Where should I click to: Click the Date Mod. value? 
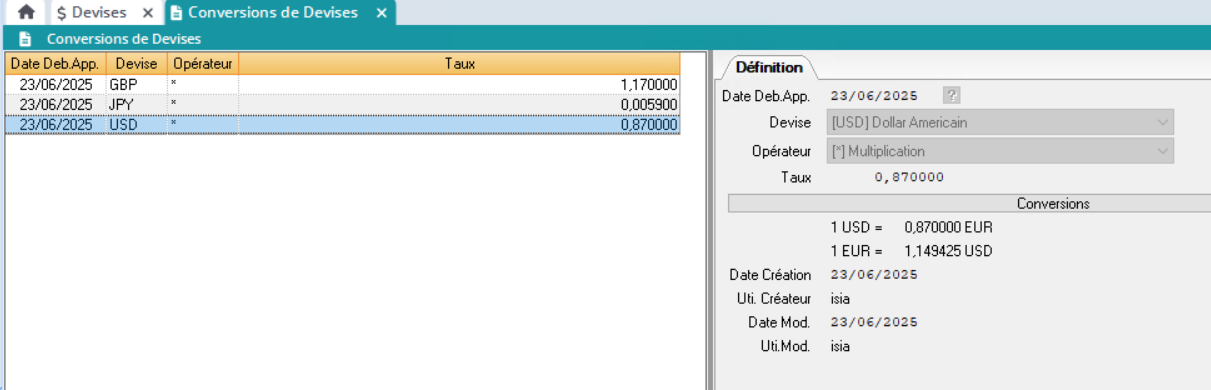point(874,322)
